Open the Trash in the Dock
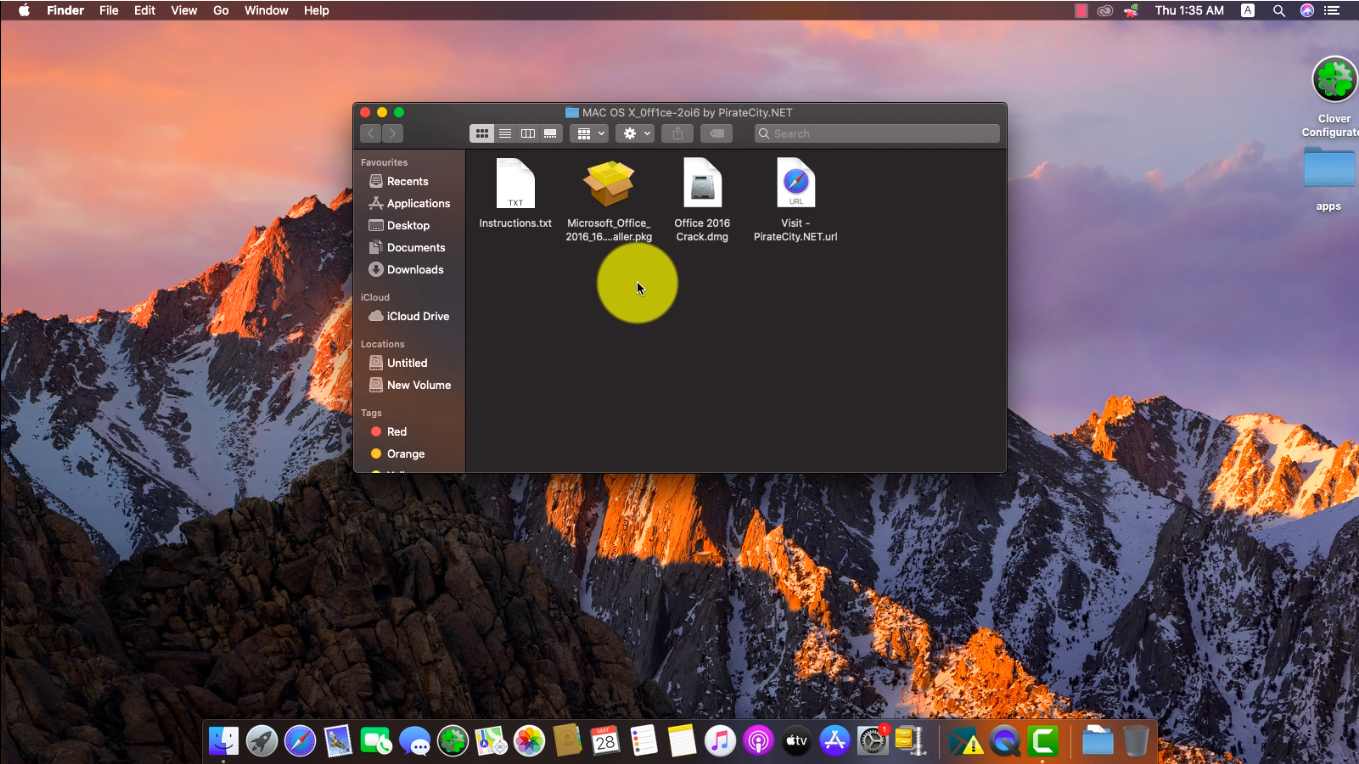This screenshot has width=1359, height=764. point(1136,741)
